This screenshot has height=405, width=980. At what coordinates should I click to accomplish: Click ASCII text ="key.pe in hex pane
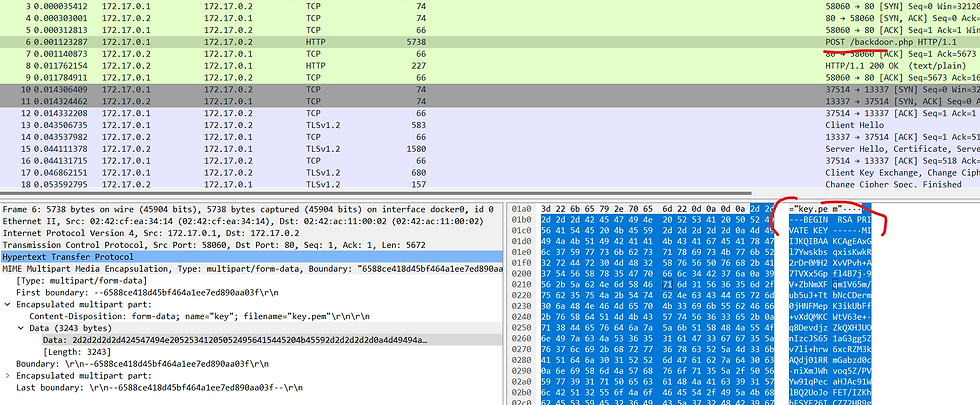pos(810,209)
